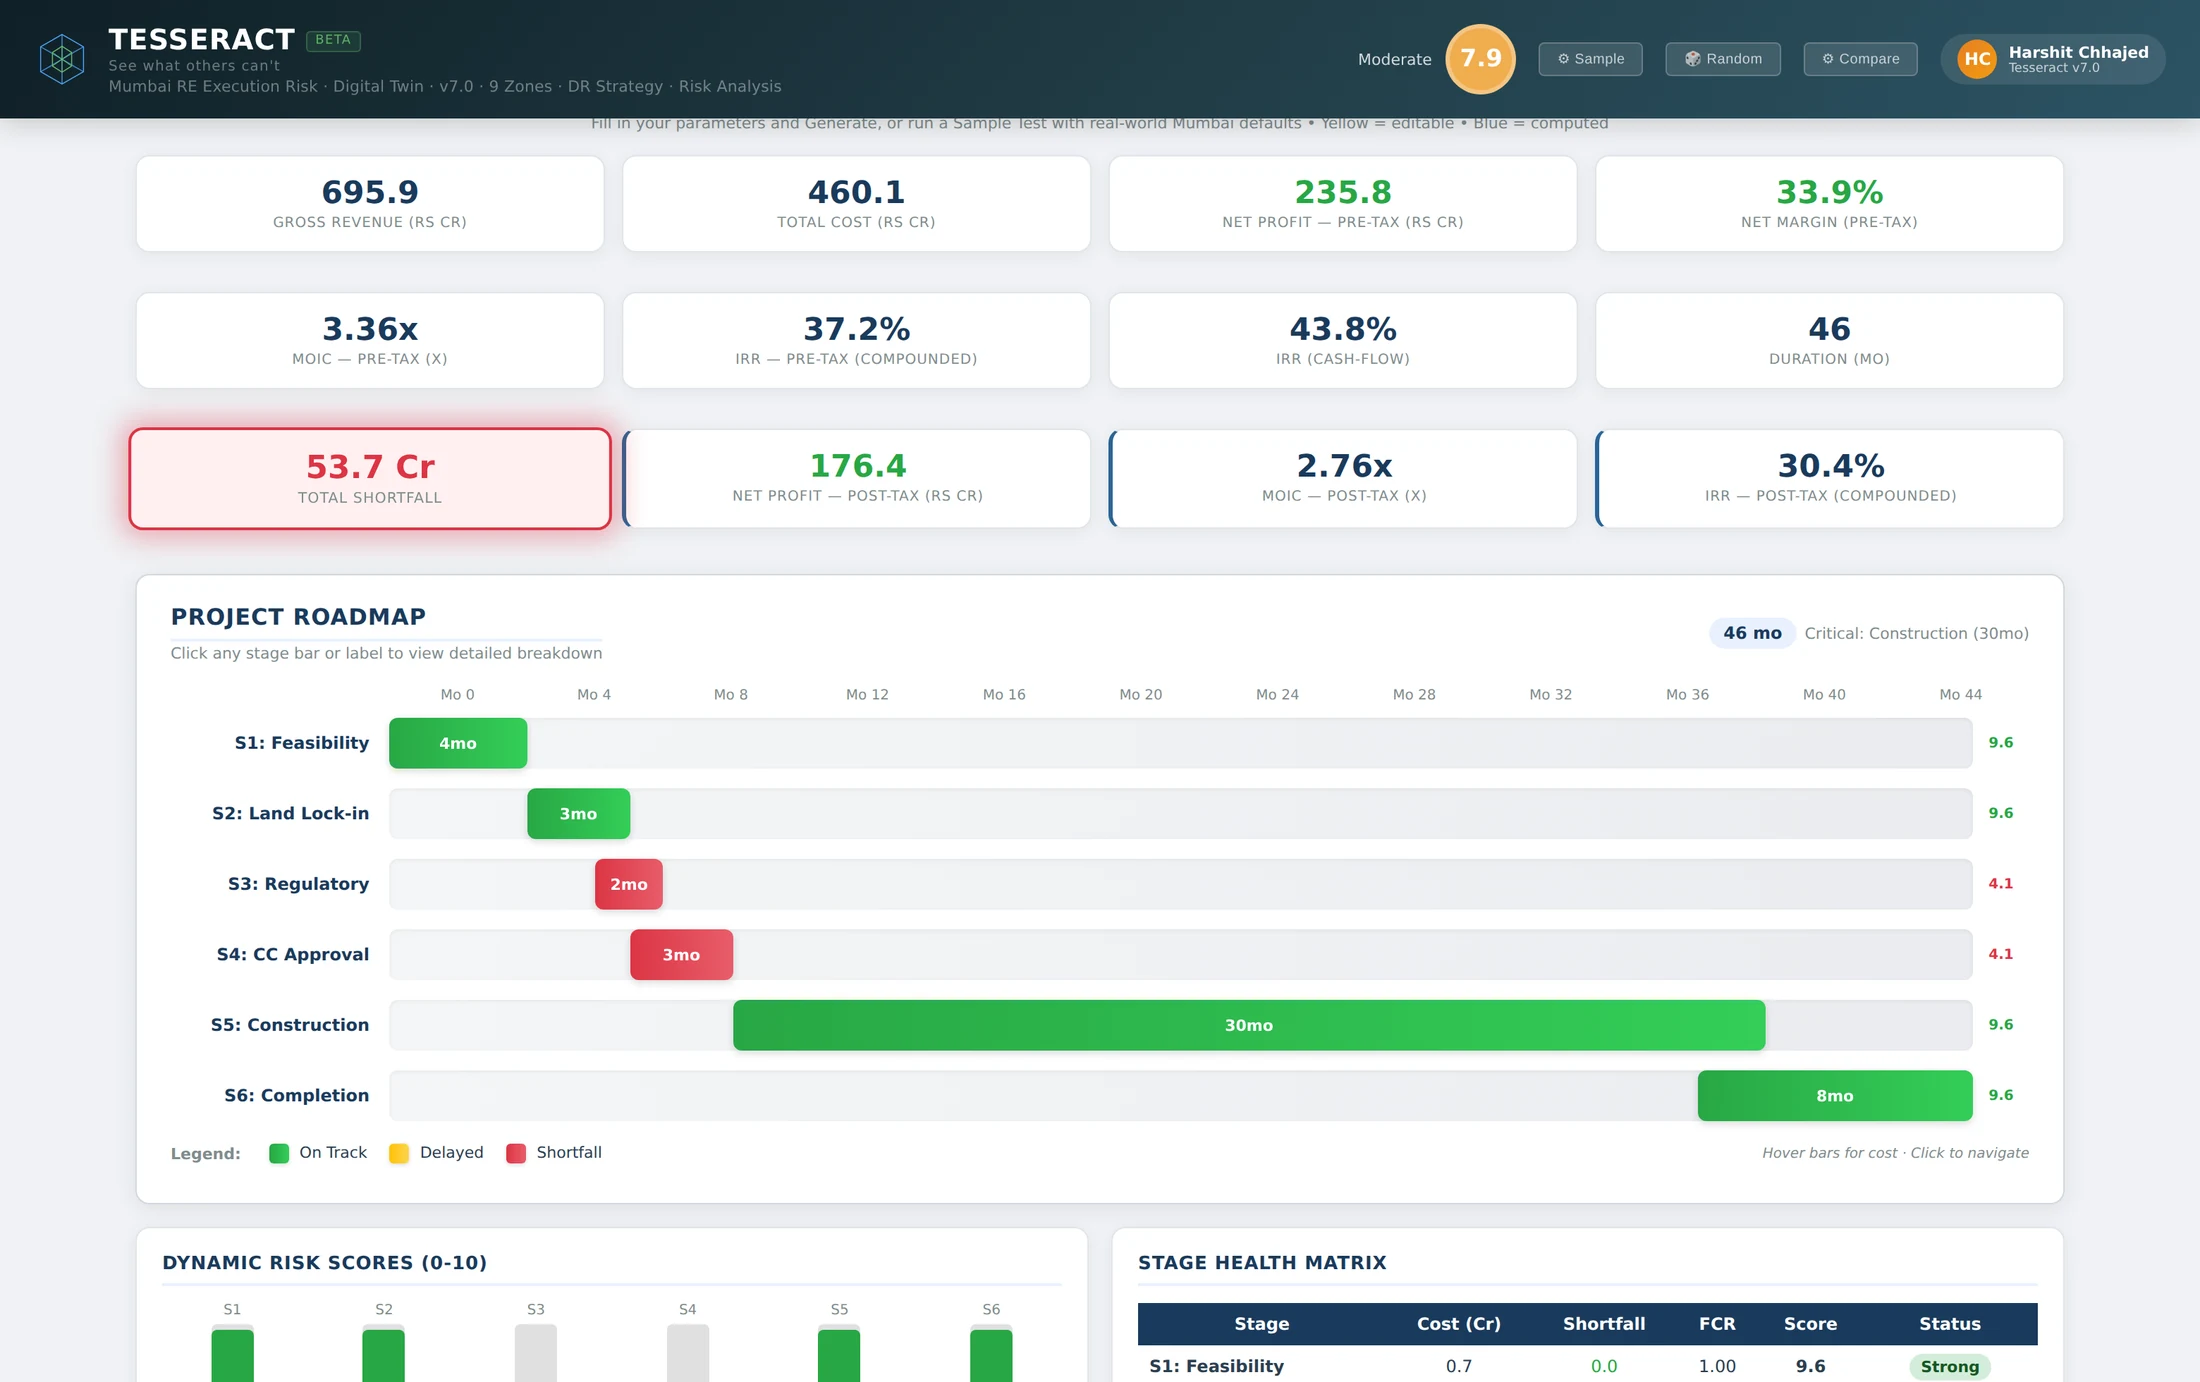The width and height of the screenshot is (2200, 1382).
Task: Click the 43.8% IRR Cash-Flow card
Action: tap(1343, 341)
